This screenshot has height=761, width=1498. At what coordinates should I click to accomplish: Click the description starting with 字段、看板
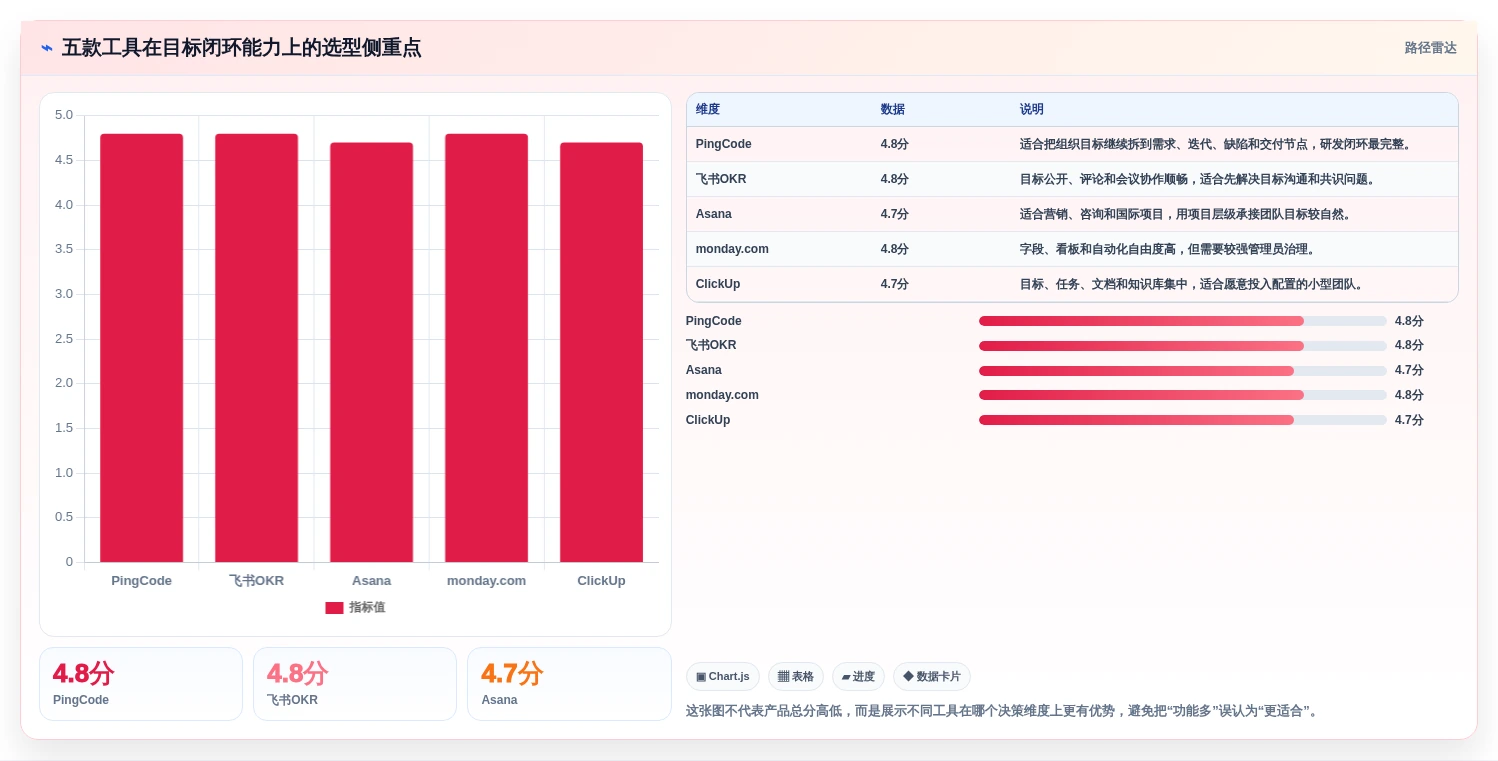[1169, 249]
